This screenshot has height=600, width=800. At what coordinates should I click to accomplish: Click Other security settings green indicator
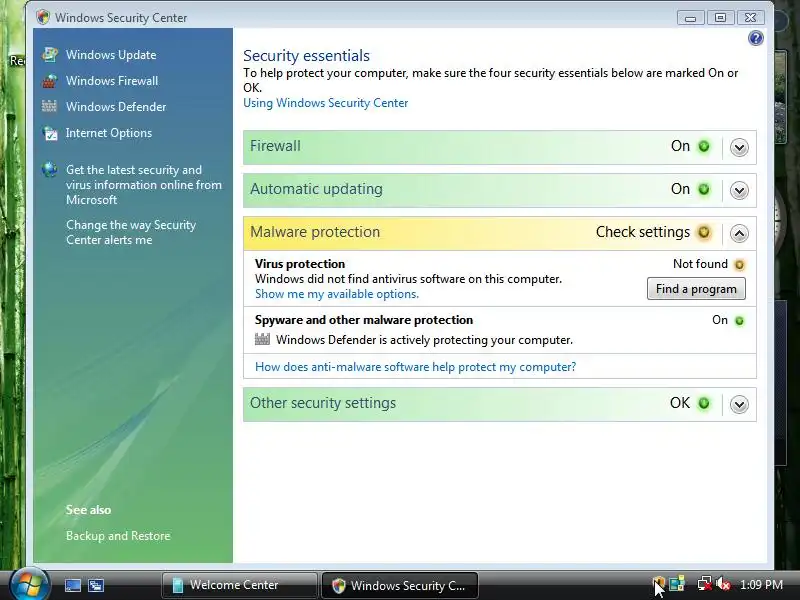704,404
